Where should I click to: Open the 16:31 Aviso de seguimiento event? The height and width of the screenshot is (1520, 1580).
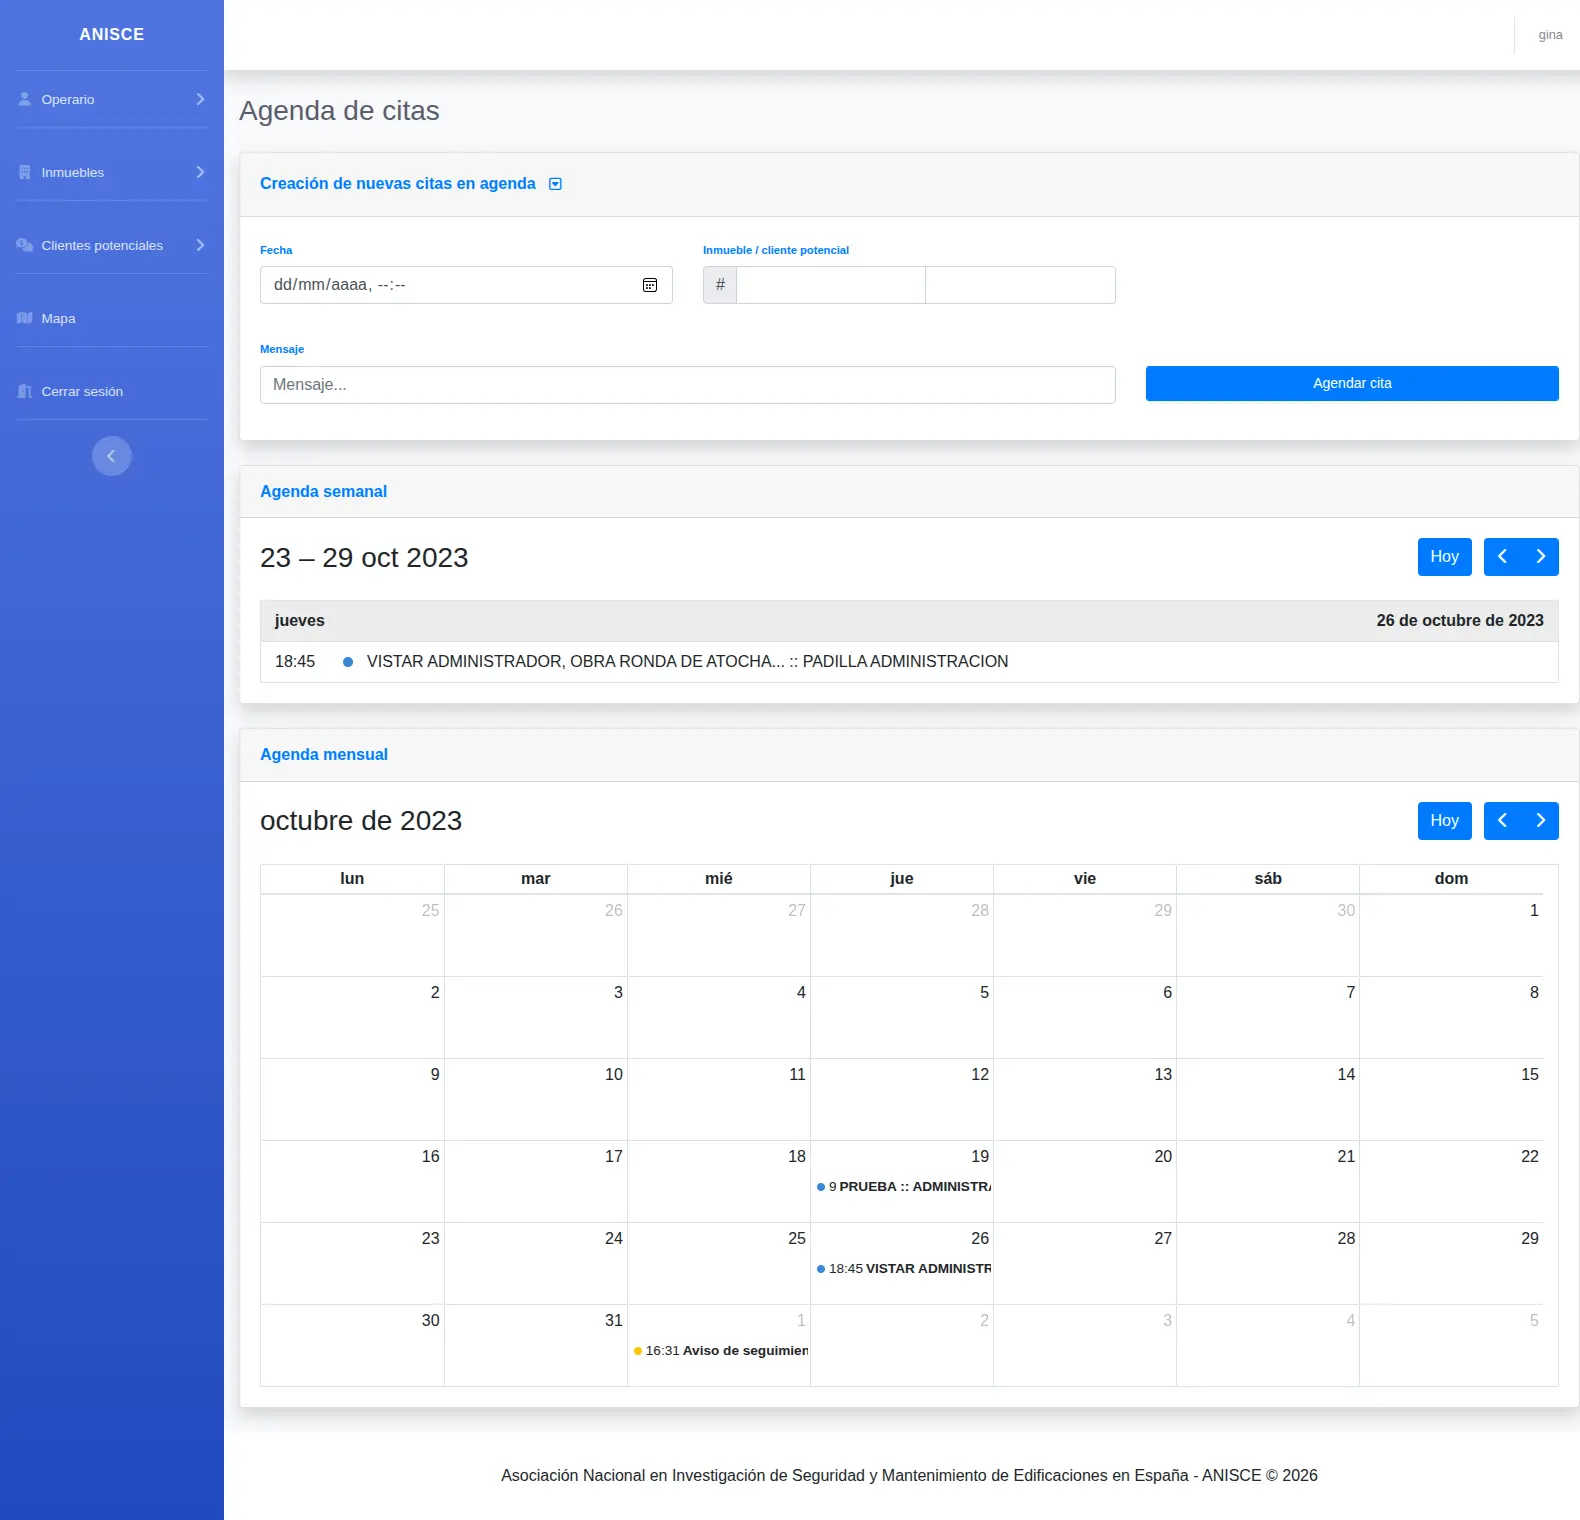720,1351
